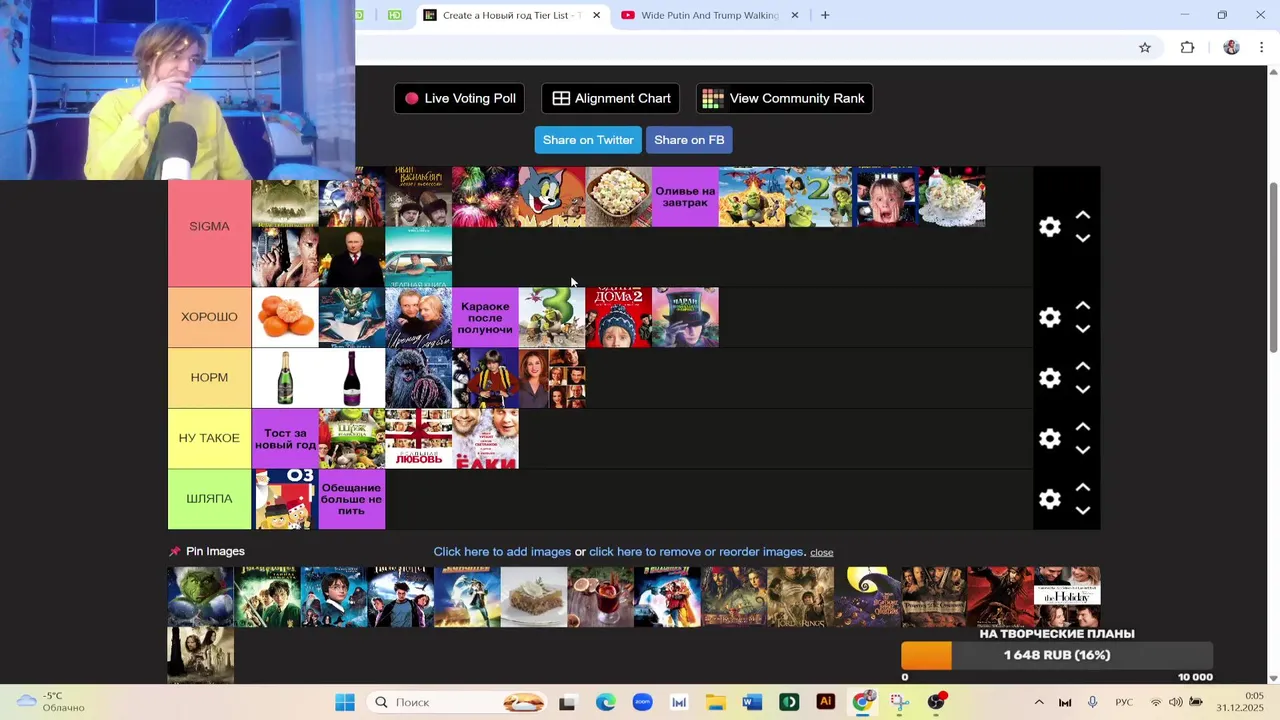
Task: Pick the mulled wine thumbnail in tray
Action: pos(600,597)
